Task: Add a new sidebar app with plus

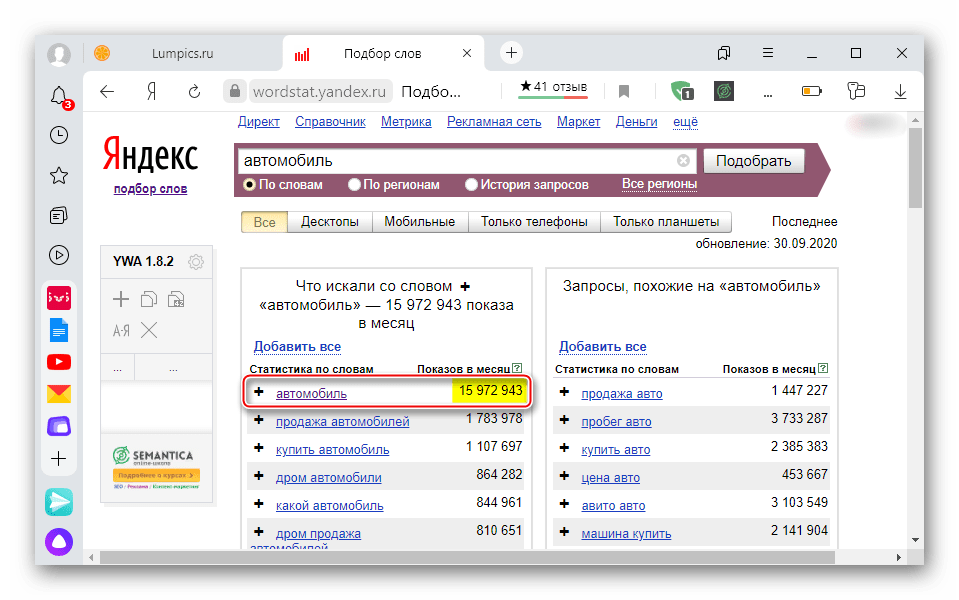Action: click(x=59, y=458)
